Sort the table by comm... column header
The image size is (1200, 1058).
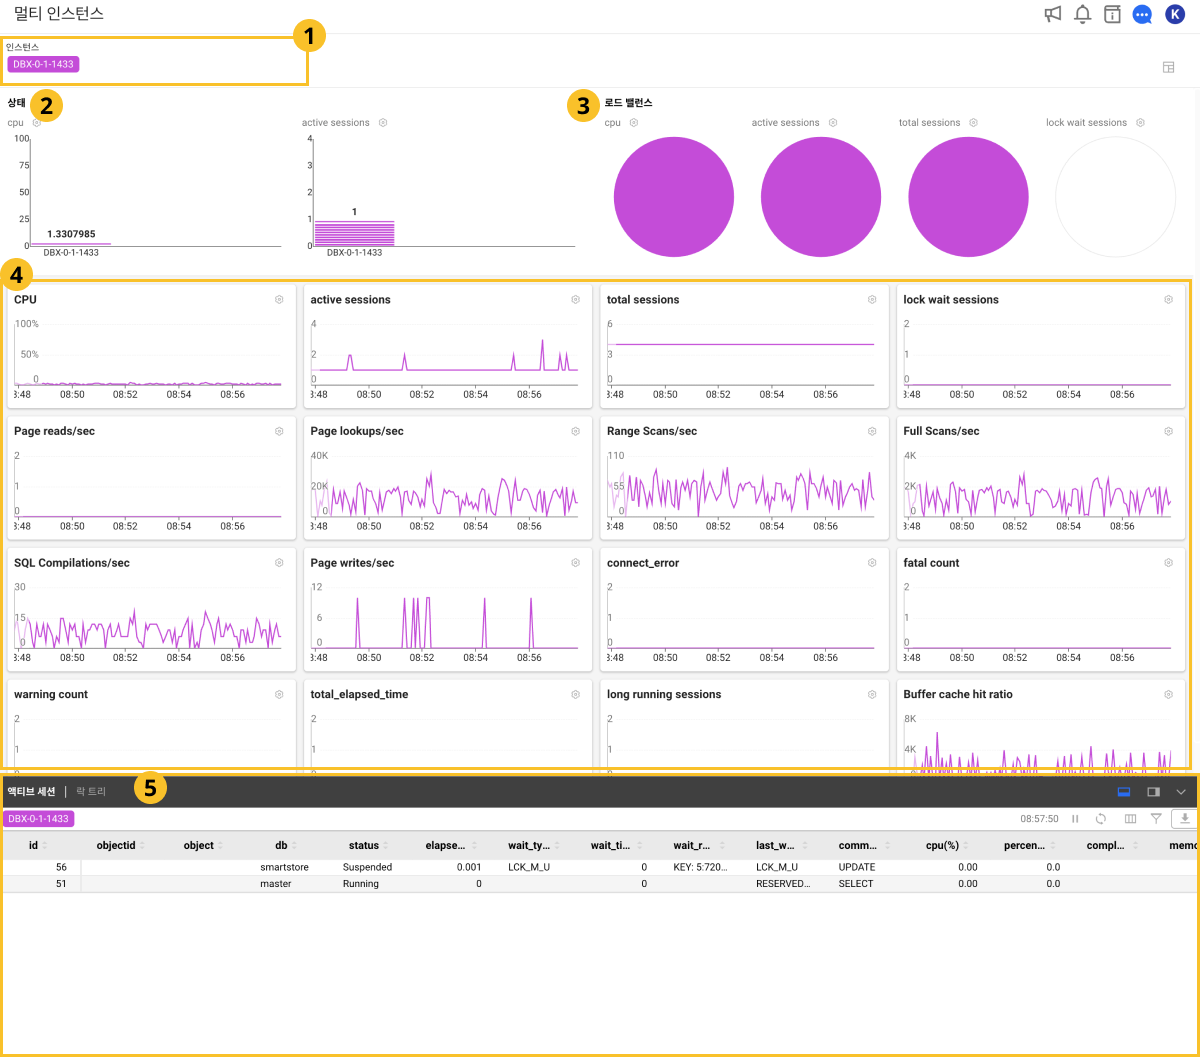click(864, 845)
